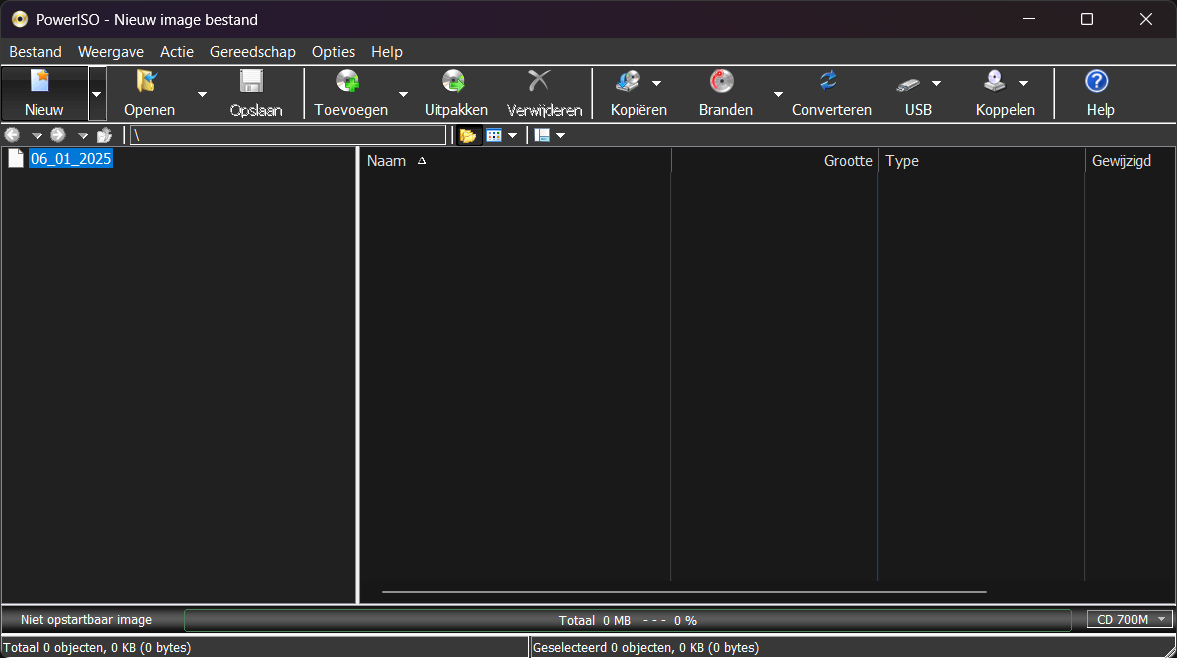Open the USB dropdown arrow
This screenshot has height=658, width=1177.
pyautogui.click(x=936, y=83)
